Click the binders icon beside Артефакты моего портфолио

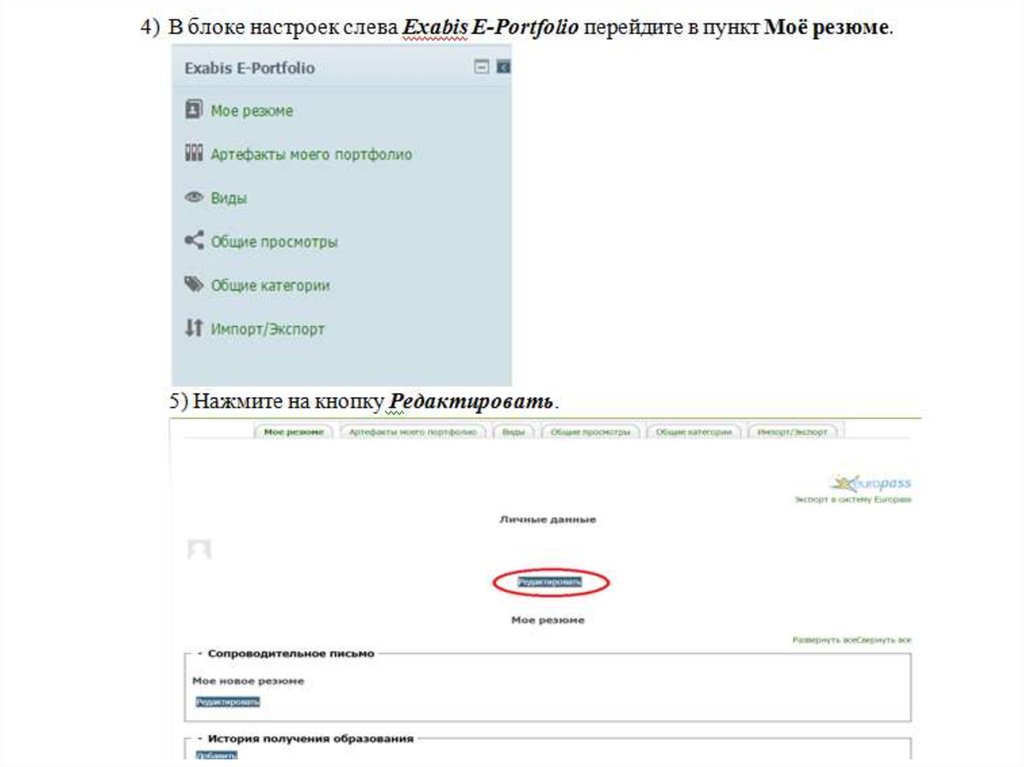(x=194, y=154)
